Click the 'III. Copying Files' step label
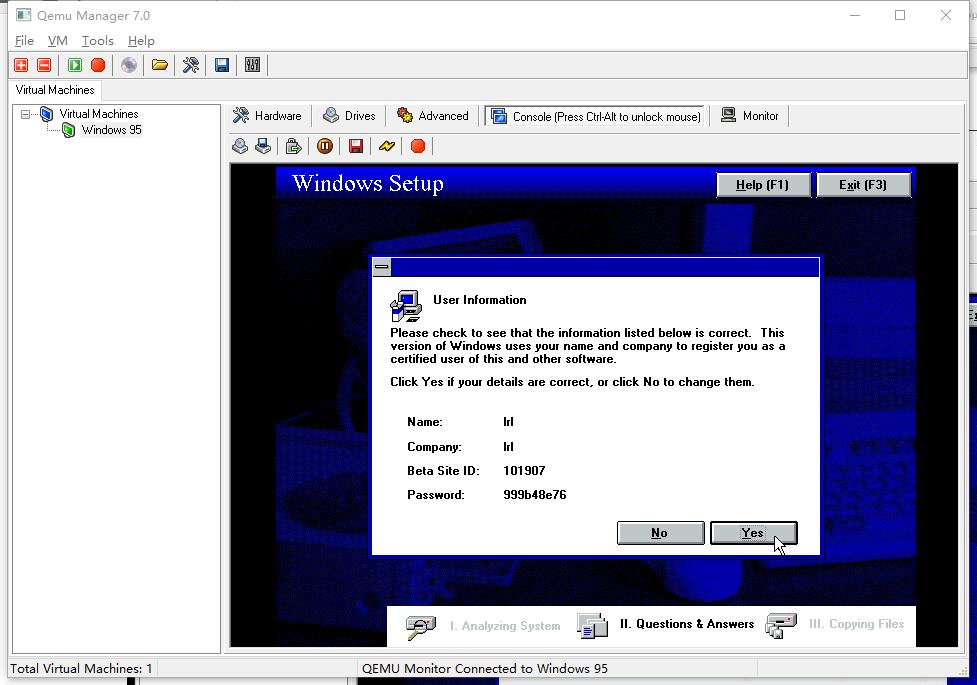The image size is (977, 685). coord(856,624)
